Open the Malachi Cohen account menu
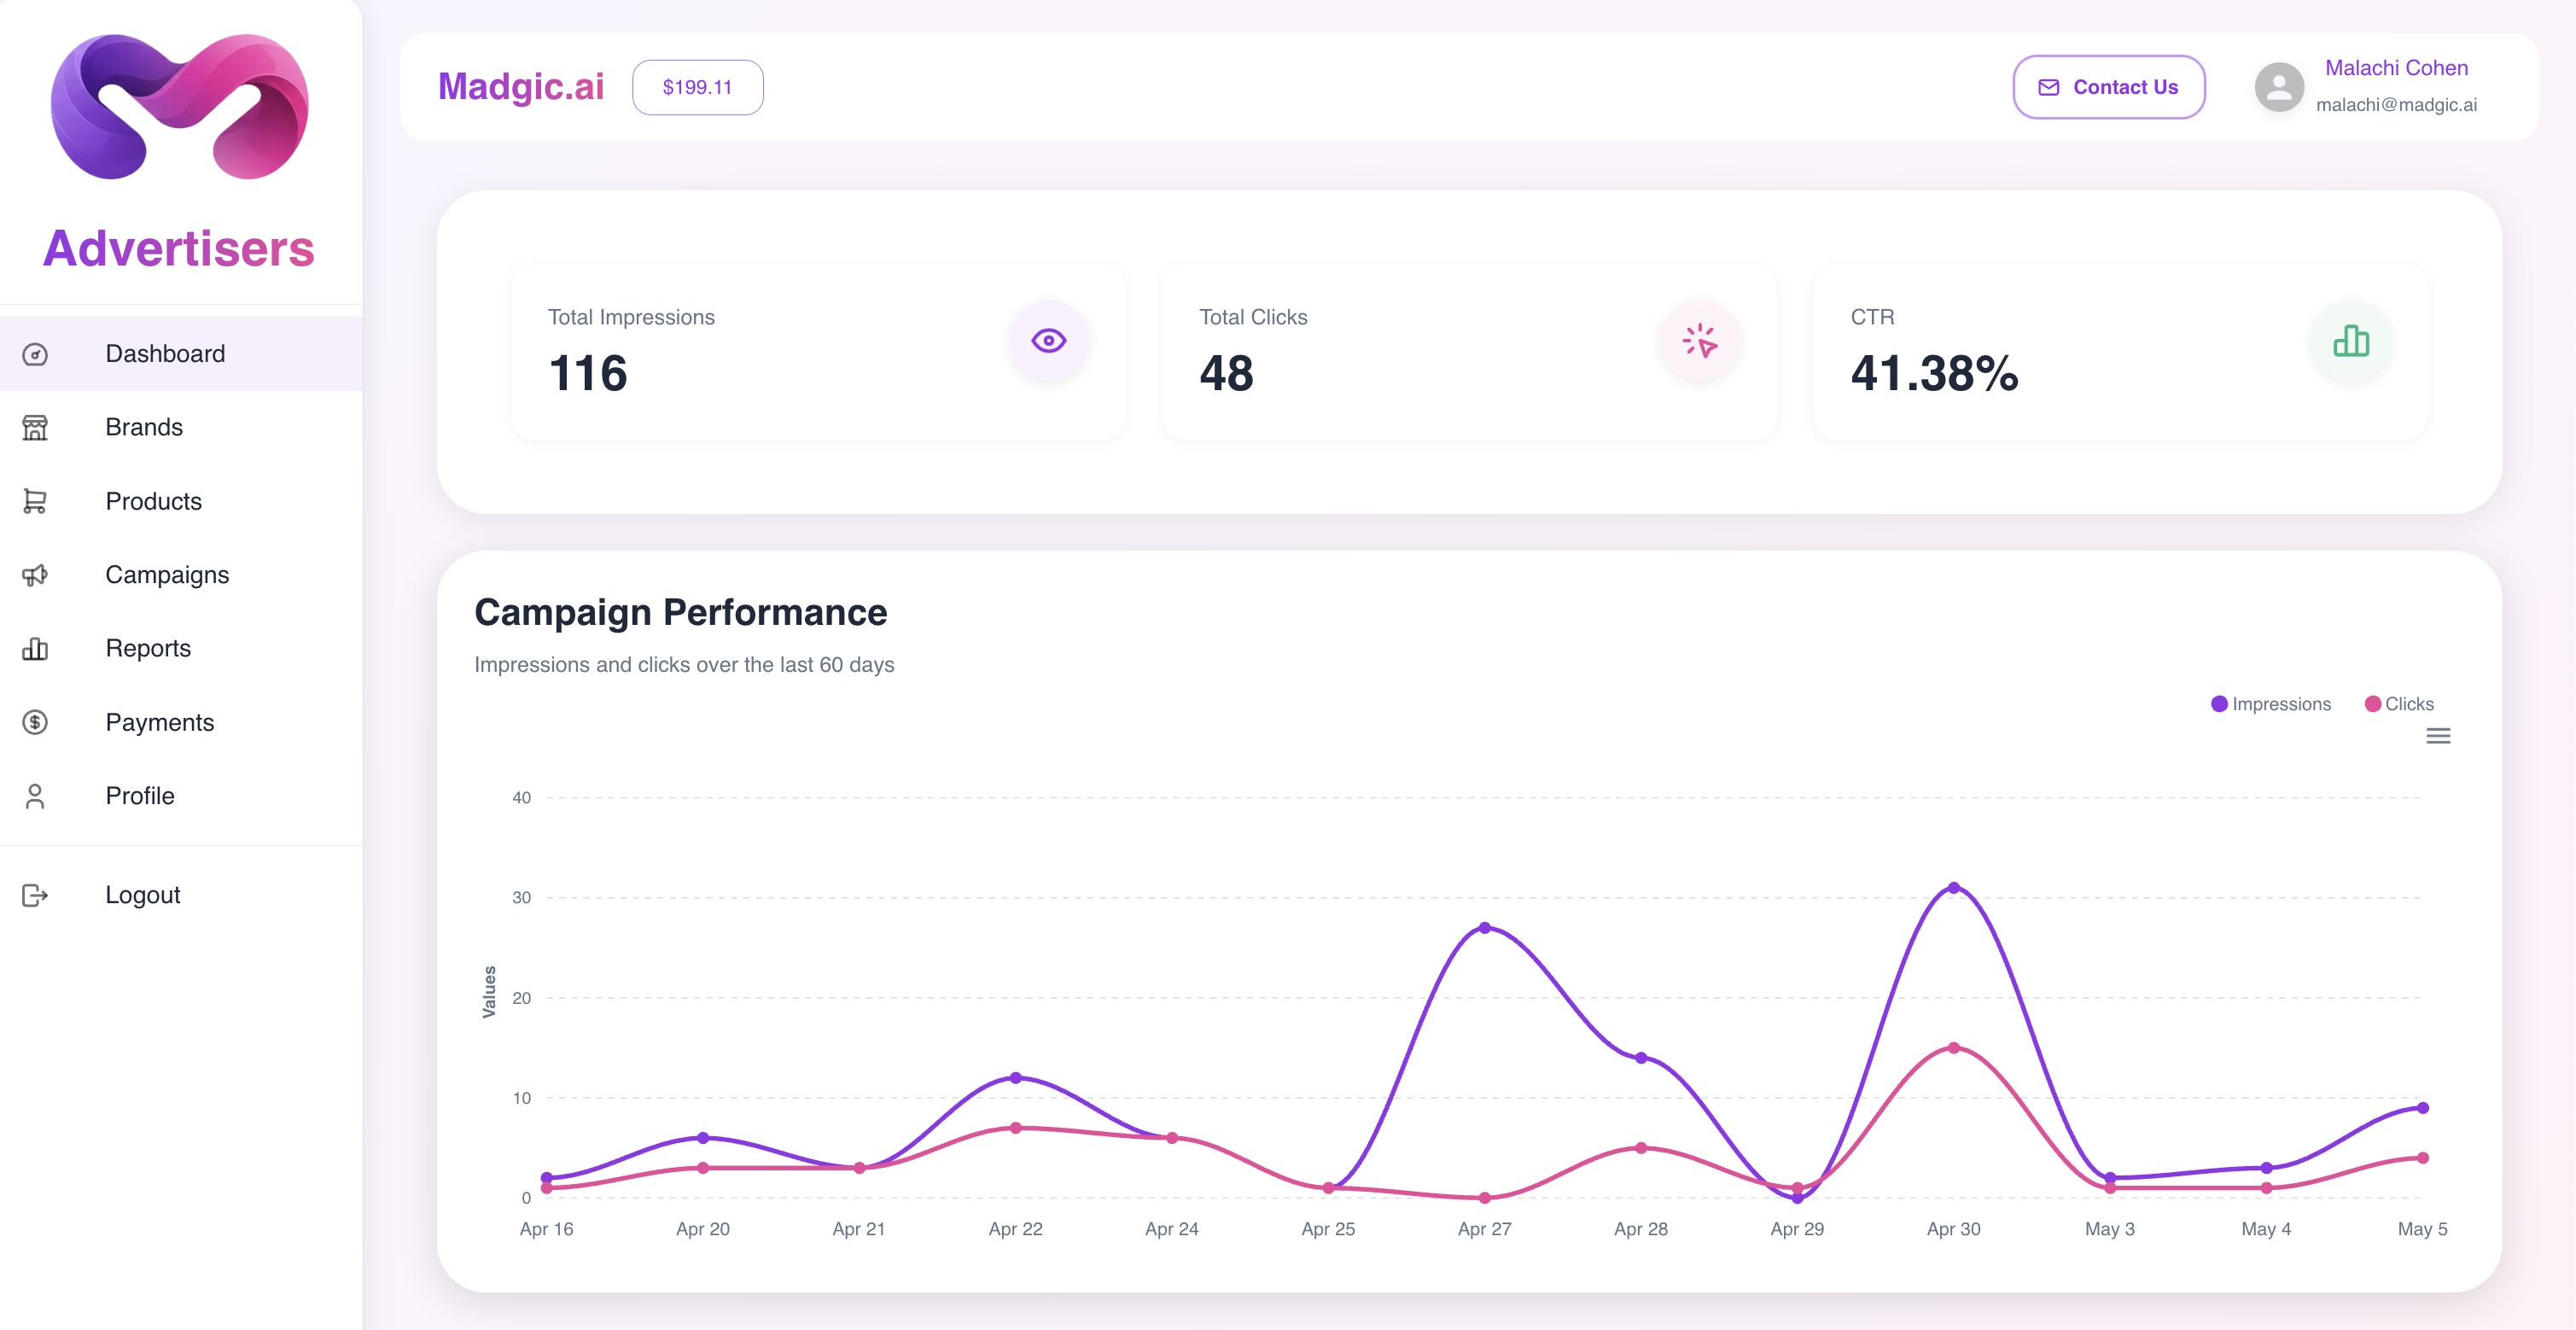 pyautogui.click(x=2366, y=87)
